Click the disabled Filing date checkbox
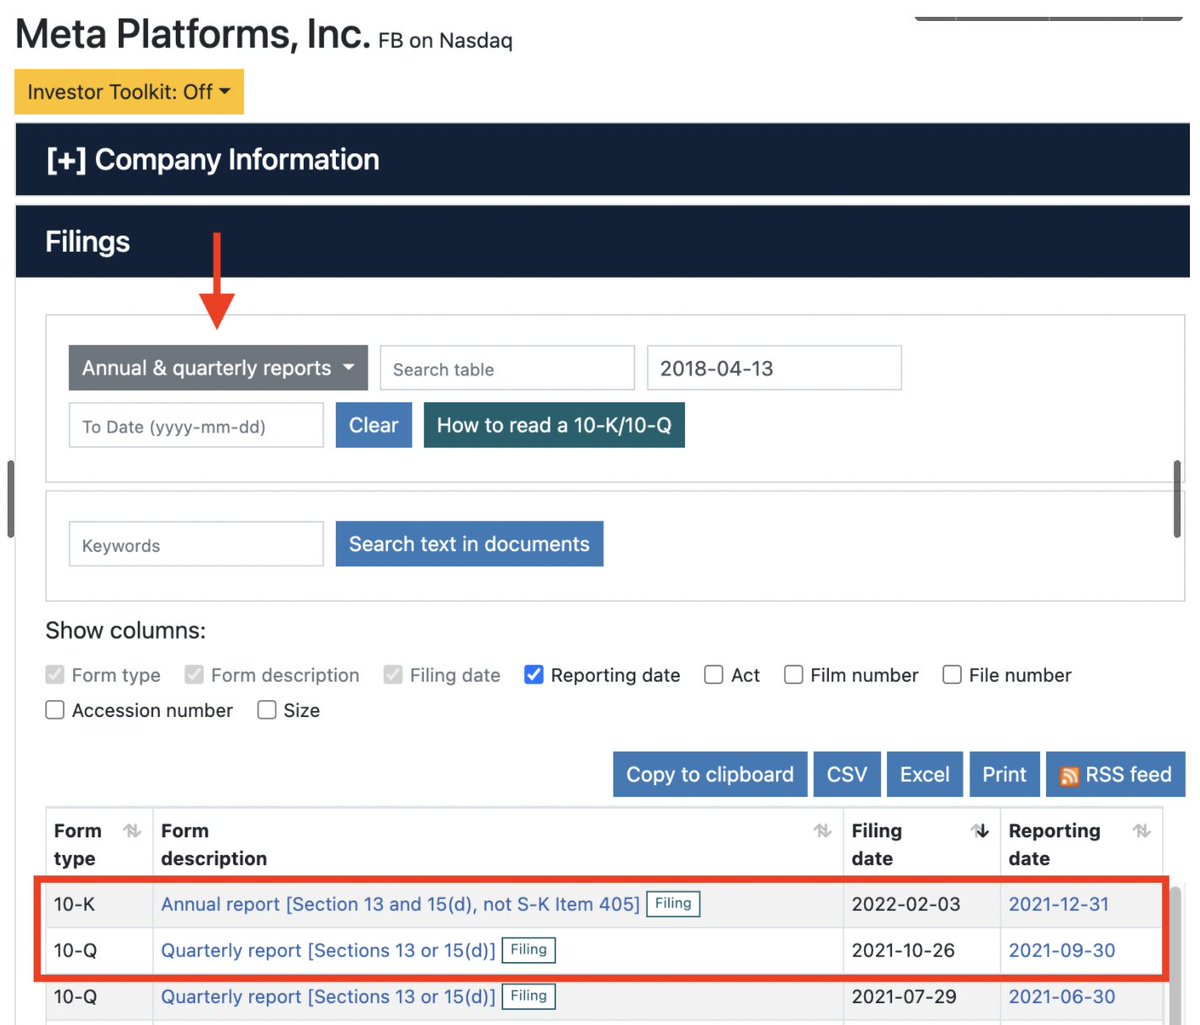Screen dimensions: 1200x1025 (x=393, y=675)
